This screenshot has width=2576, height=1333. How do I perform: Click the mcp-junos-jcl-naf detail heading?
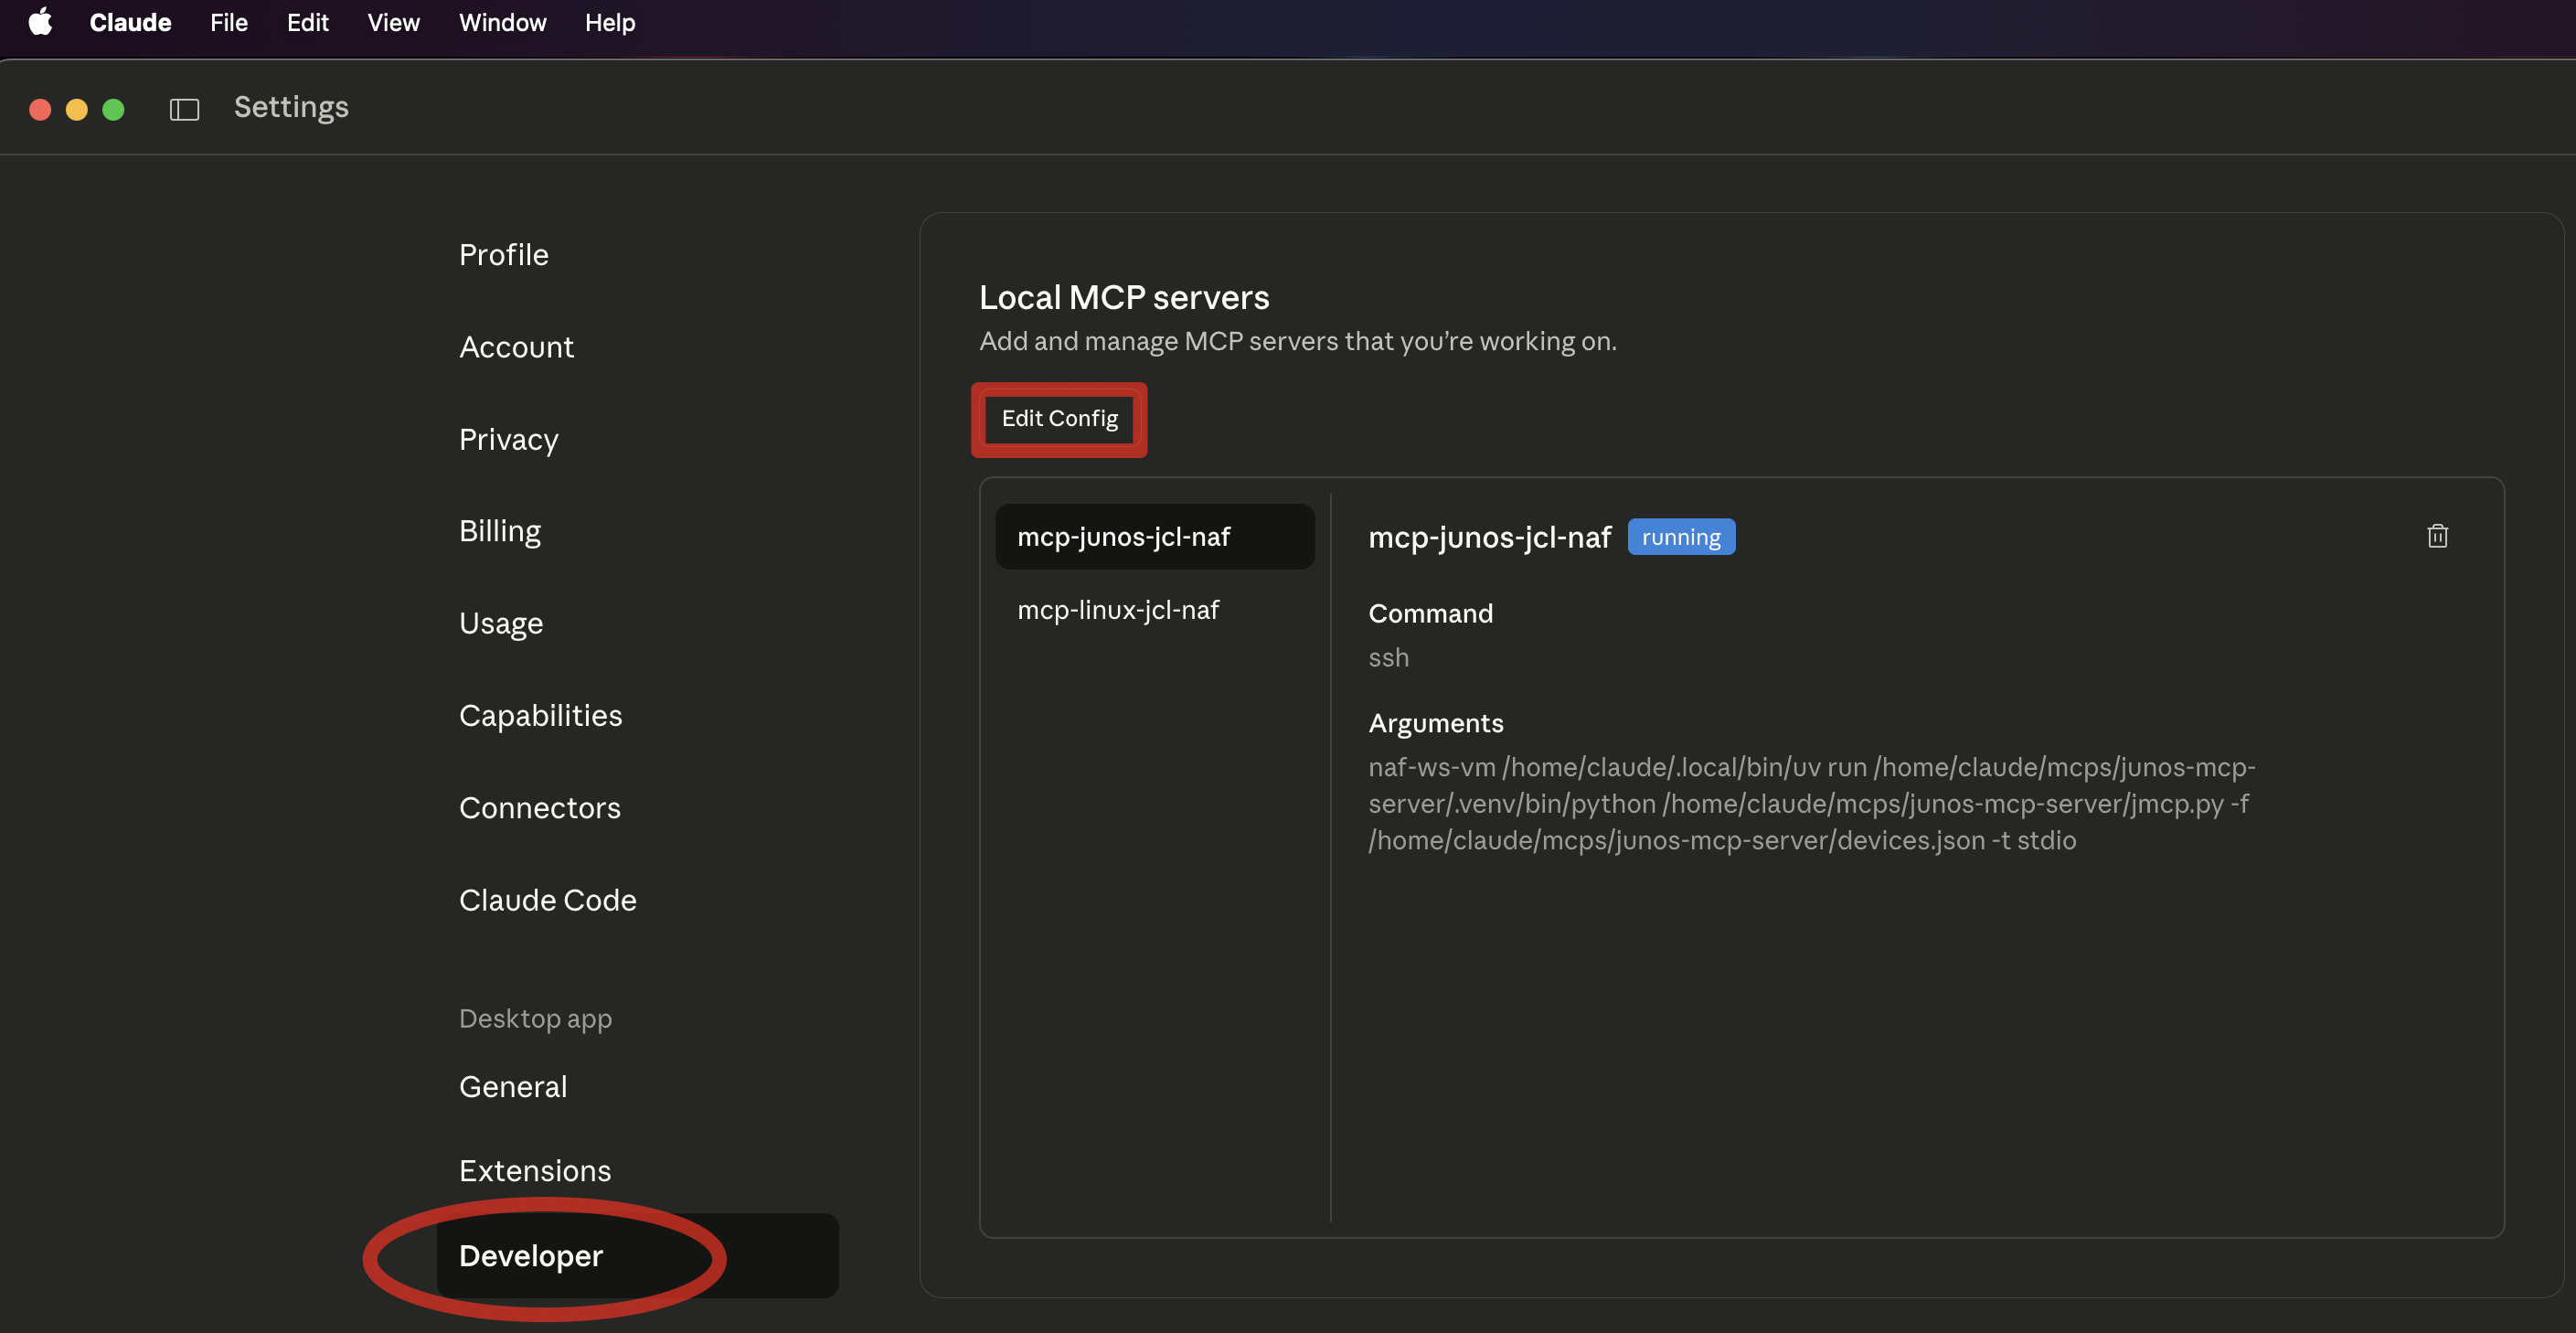tap(1490, 537)
